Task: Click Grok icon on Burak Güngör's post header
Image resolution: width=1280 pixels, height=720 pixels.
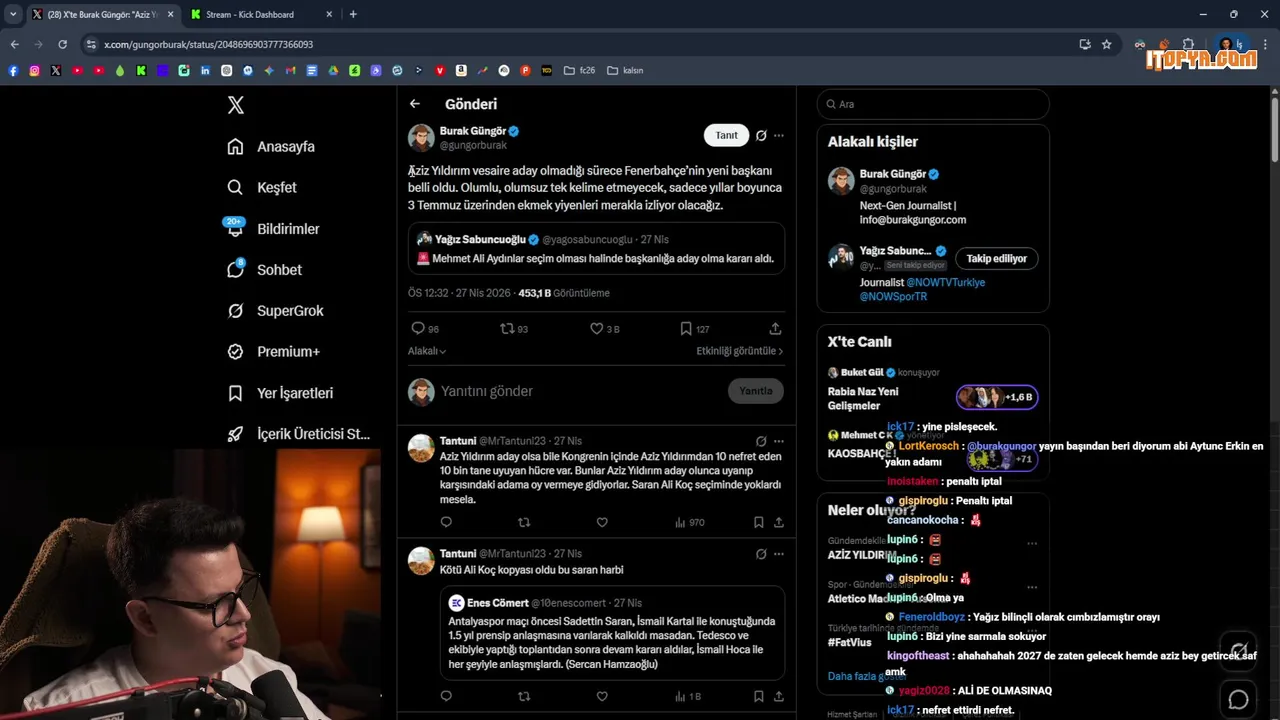Action: coord(761,135)
